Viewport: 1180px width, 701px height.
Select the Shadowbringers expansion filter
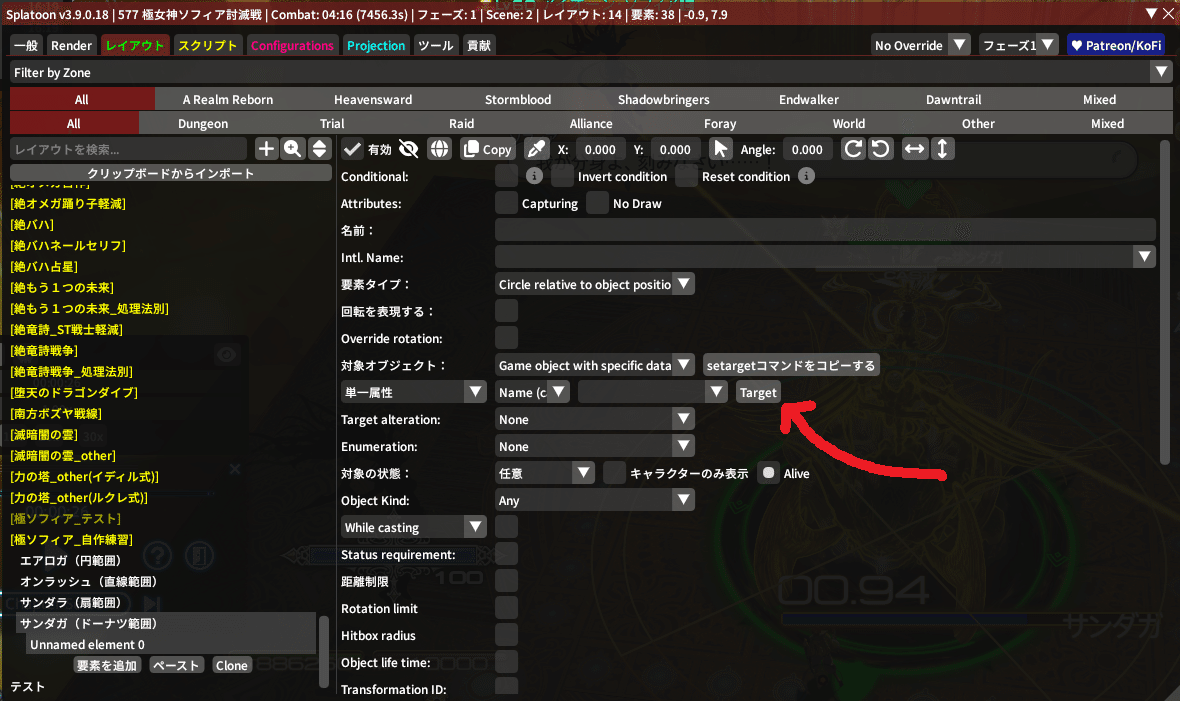[664, 99]
